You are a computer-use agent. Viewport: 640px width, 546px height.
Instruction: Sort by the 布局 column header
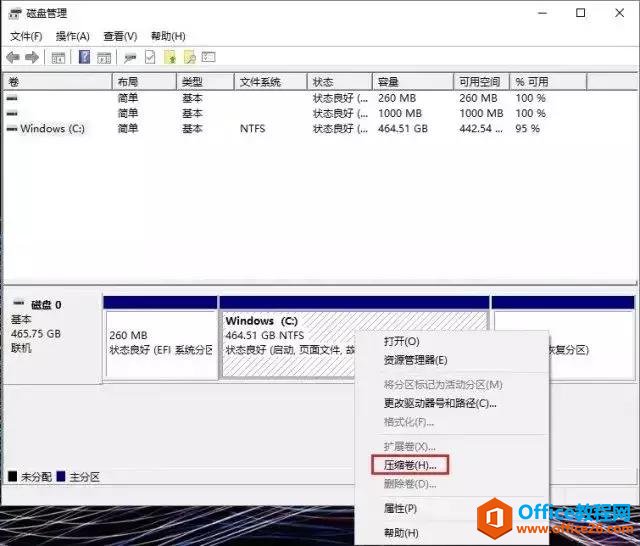(x=144, y=82)
